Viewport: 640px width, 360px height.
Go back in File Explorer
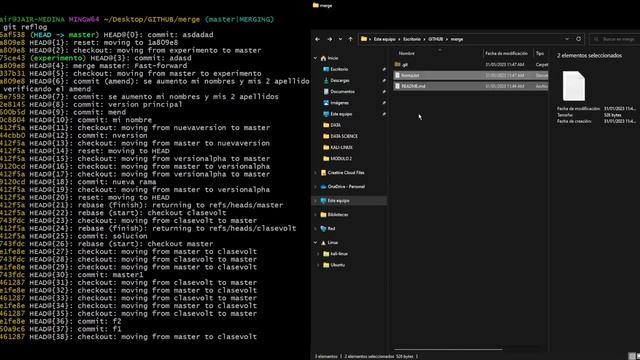point(317,39)
